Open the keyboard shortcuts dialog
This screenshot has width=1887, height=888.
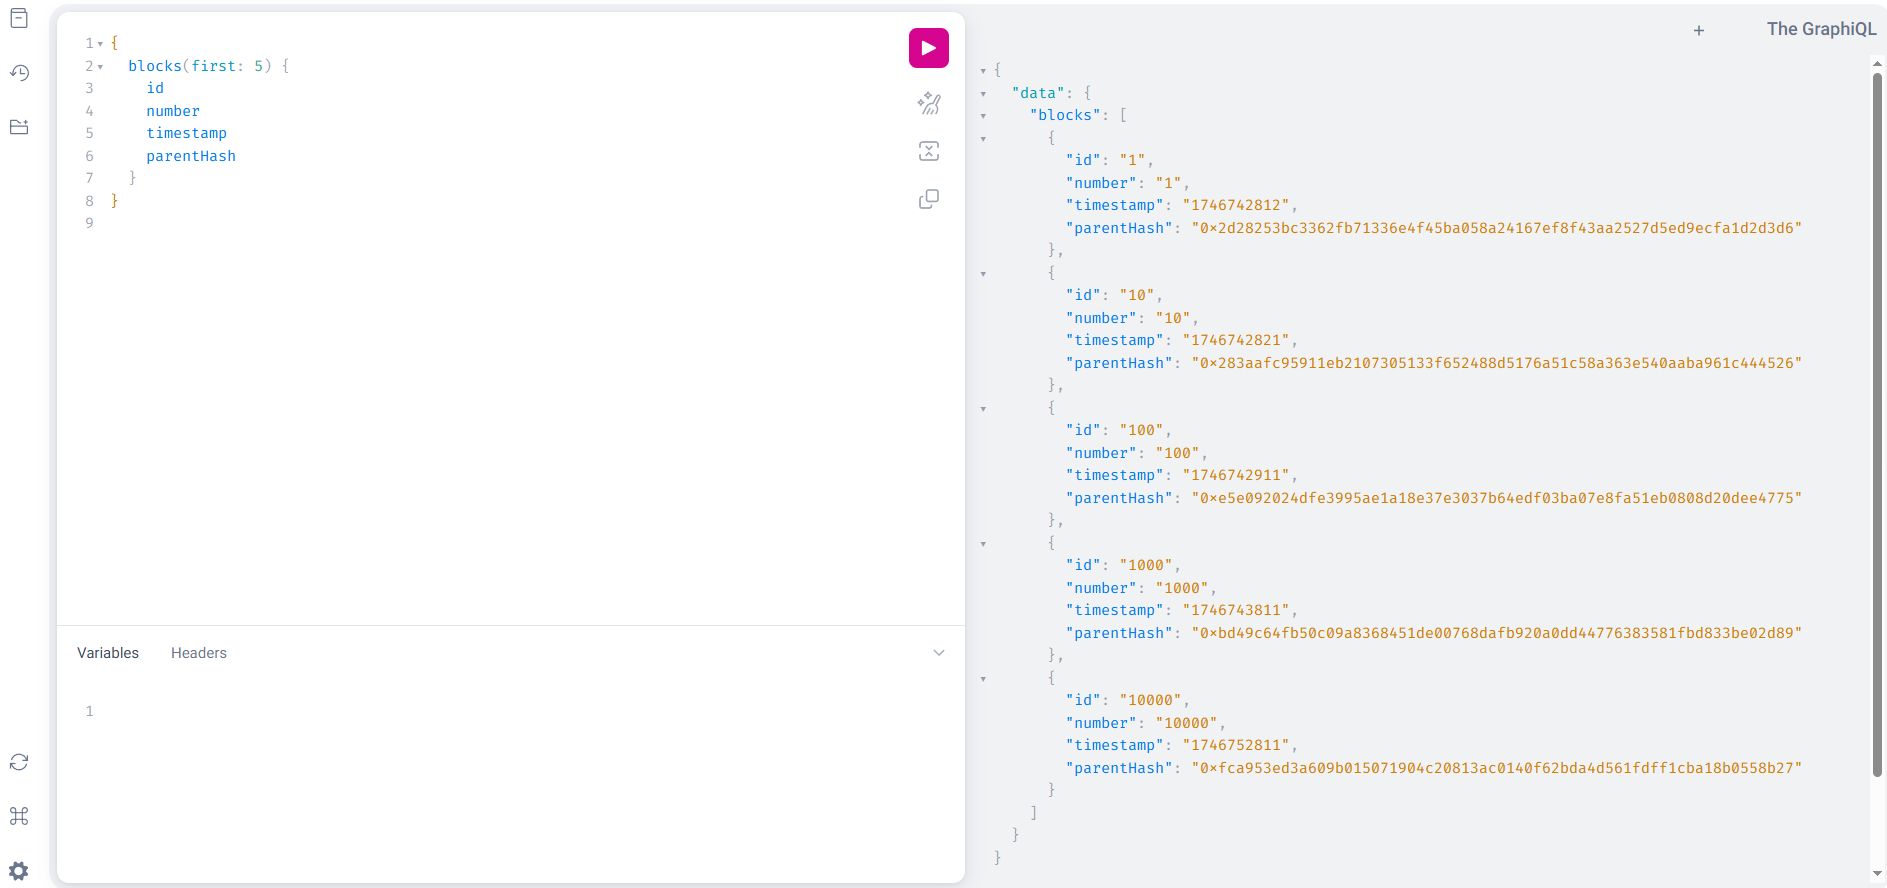pos(19,816)
